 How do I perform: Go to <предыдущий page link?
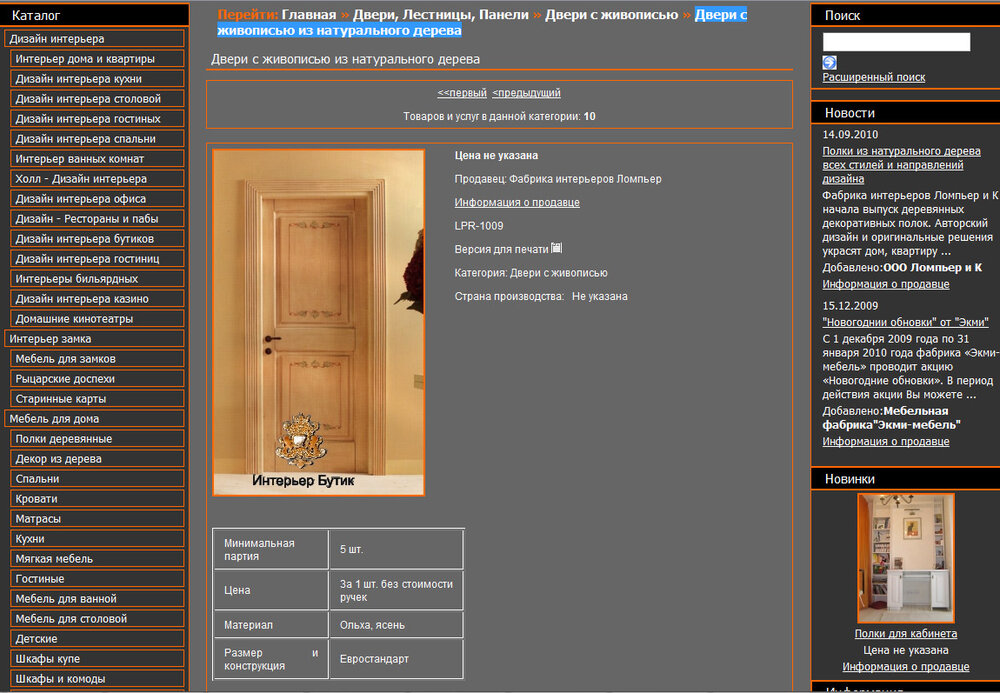point(526,92)
